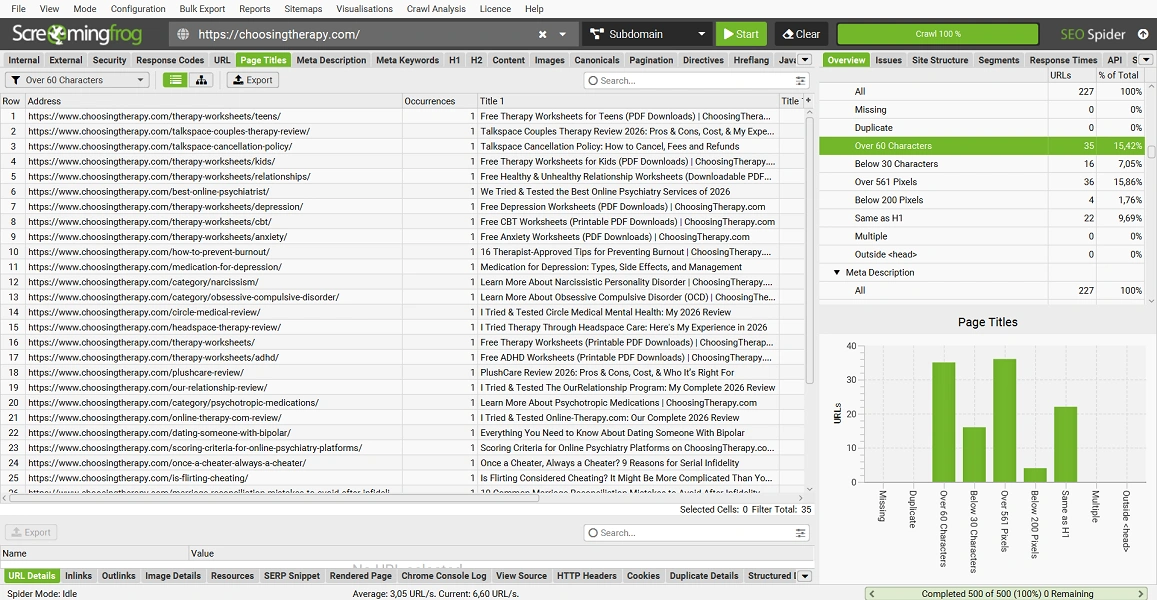Screen dimensions: 1157x600
Task: Click the table's horizontal scrollbar
Action: click(273, 498)
